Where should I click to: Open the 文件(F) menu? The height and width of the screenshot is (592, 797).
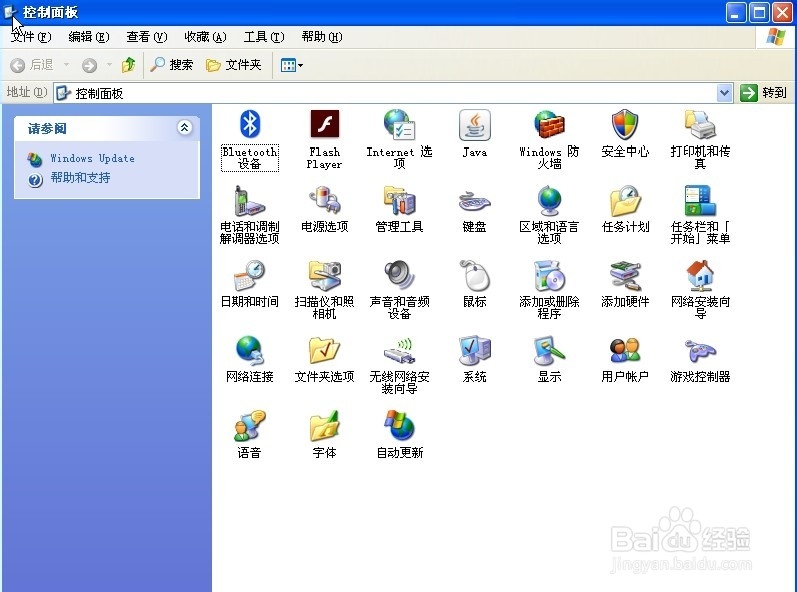tap(32, 37)
